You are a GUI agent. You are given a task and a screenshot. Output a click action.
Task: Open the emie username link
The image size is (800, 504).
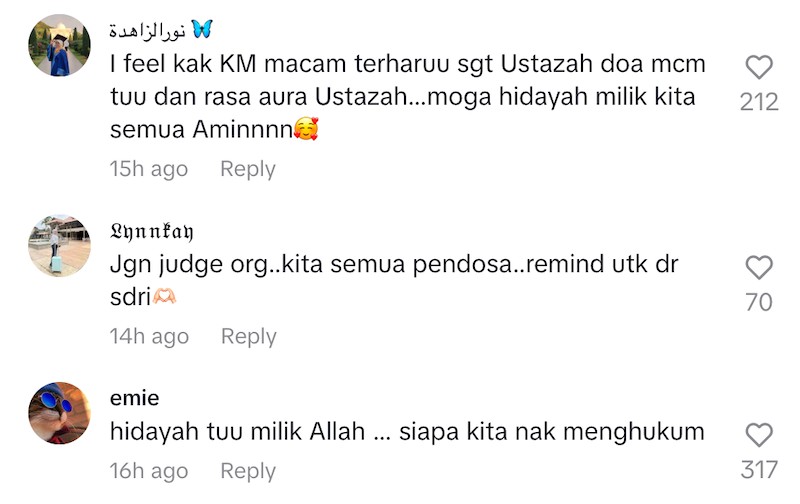point(135,398)
